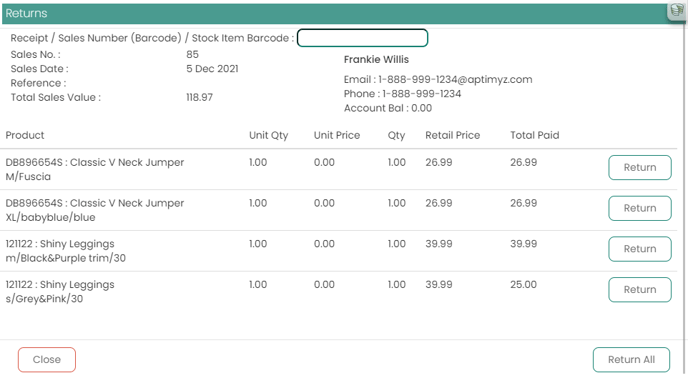This screenshot has height=378, width=688.
Task: Select the DB896654S M/Fuscia product row
Action: click(x=338, y=169)
